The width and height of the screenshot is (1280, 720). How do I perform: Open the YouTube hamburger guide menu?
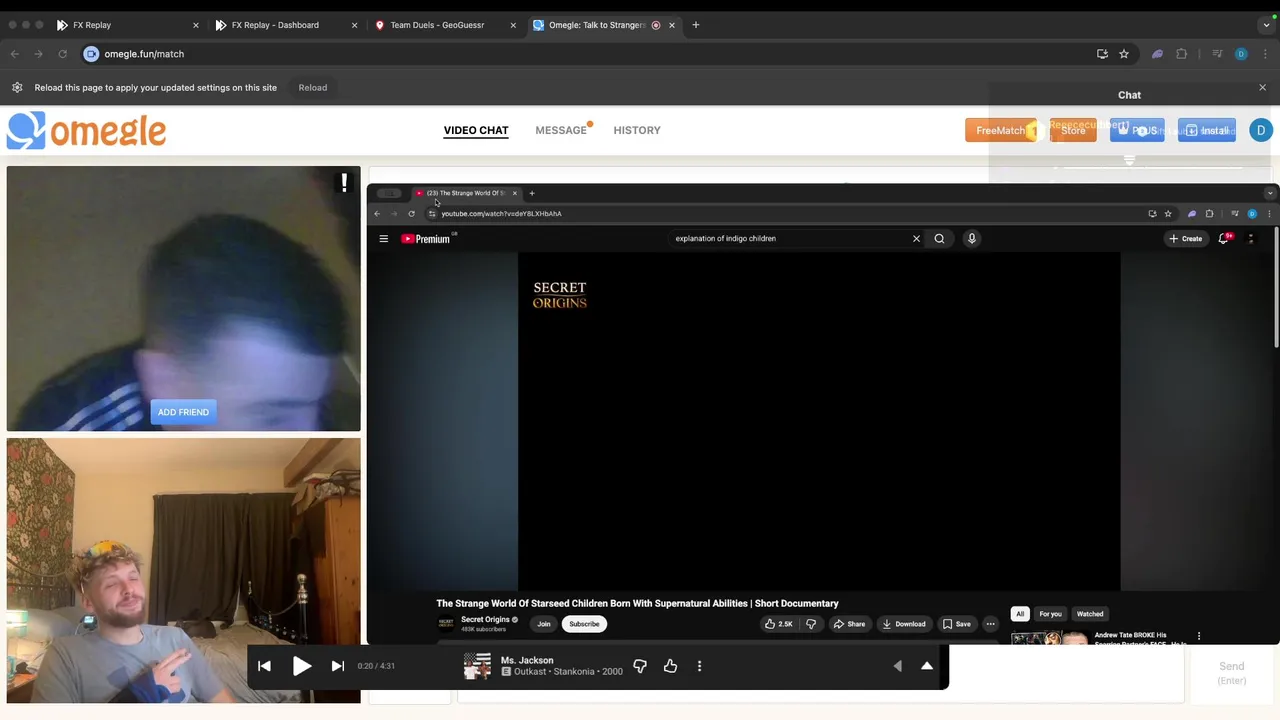(x=383, y=238)
